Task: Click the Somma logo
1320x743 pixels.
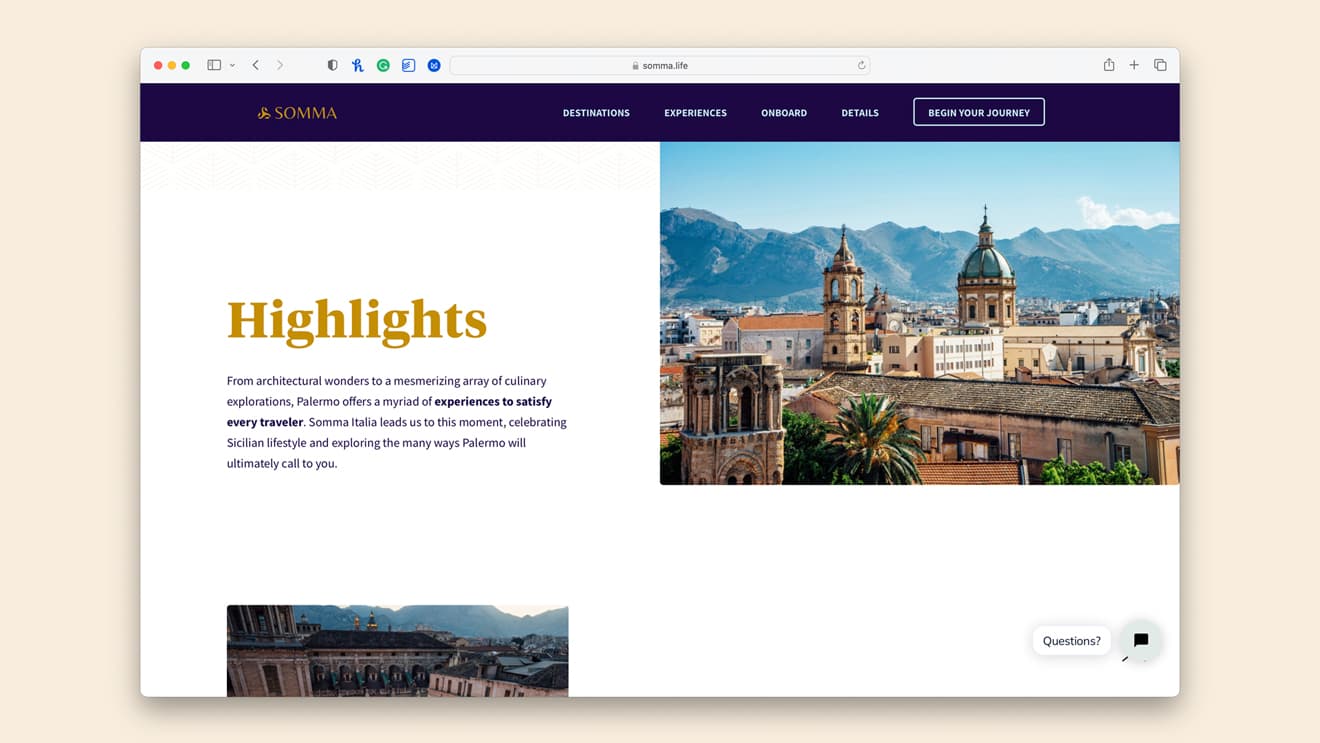Action: pyautogui.click(x=297, y=113)
